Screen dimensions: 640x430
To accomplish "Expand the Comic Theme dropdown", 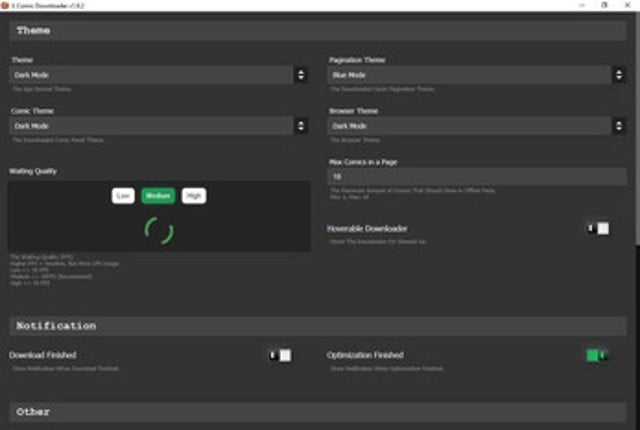I will (x=159, y=126).
